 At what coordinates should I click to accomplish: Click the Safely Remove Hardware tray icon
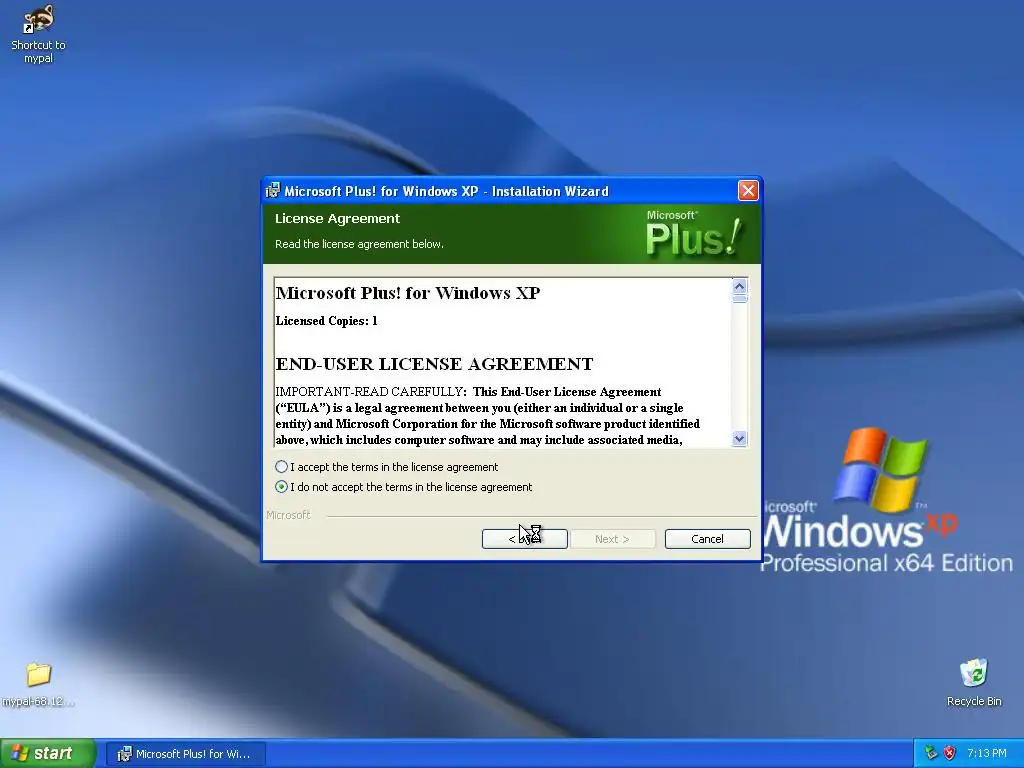[x=931, y=753]
